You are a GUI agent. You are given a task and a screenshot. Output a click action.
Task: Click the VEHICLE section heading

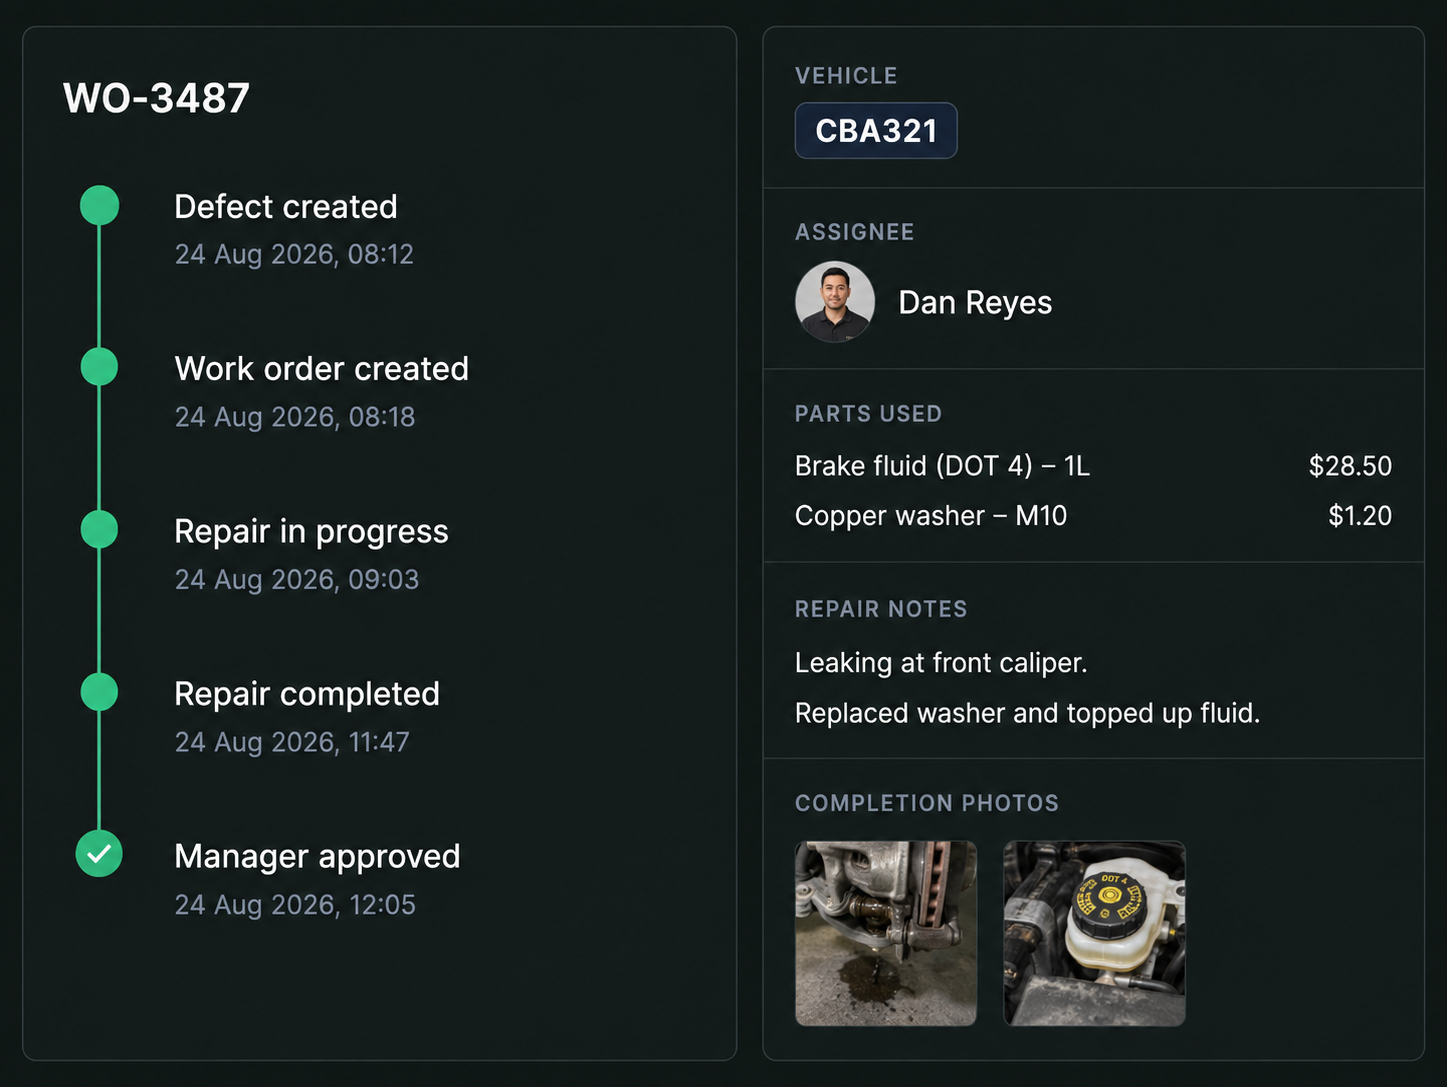[846, 76]
